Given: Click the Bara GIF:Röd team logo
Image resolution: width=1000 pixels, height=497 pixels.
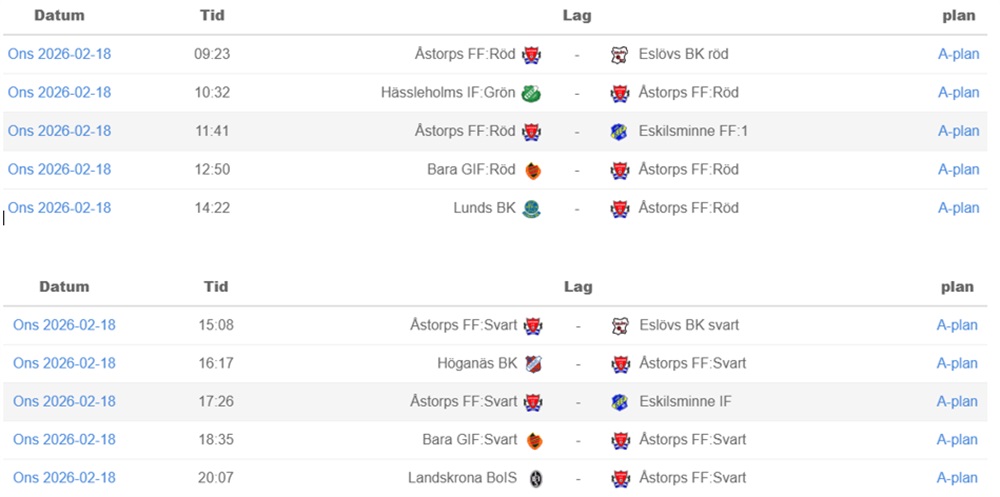Looking at the screenshot, I should [x=532, y=170].
